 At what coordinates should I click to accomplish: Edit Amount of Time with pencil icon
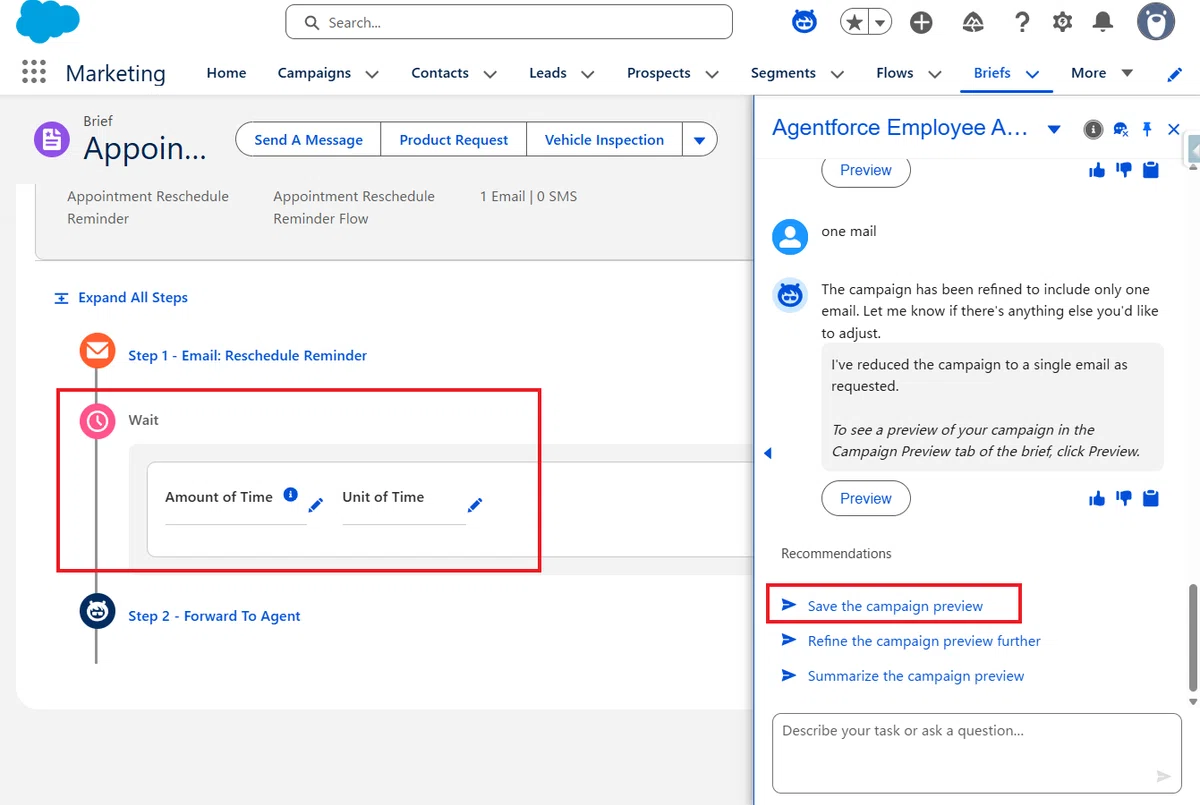(x=315, y=505)
